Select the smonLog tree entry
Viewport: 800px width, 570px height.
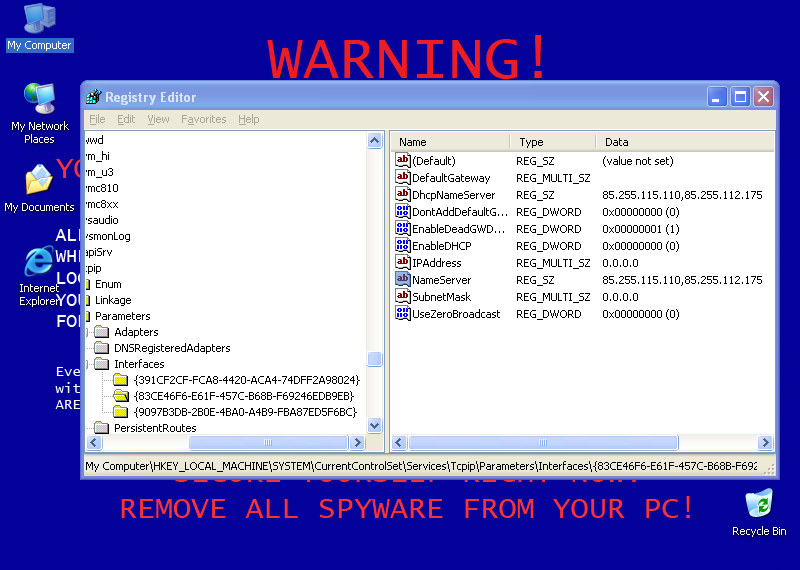tap(108, 236)
